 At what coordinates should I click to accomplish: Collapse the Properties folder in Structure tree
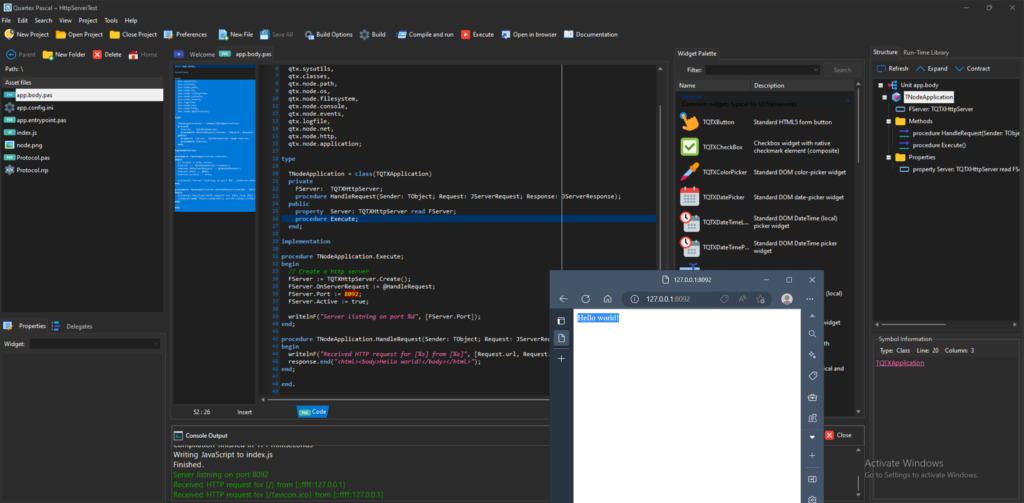coord(889,157)
